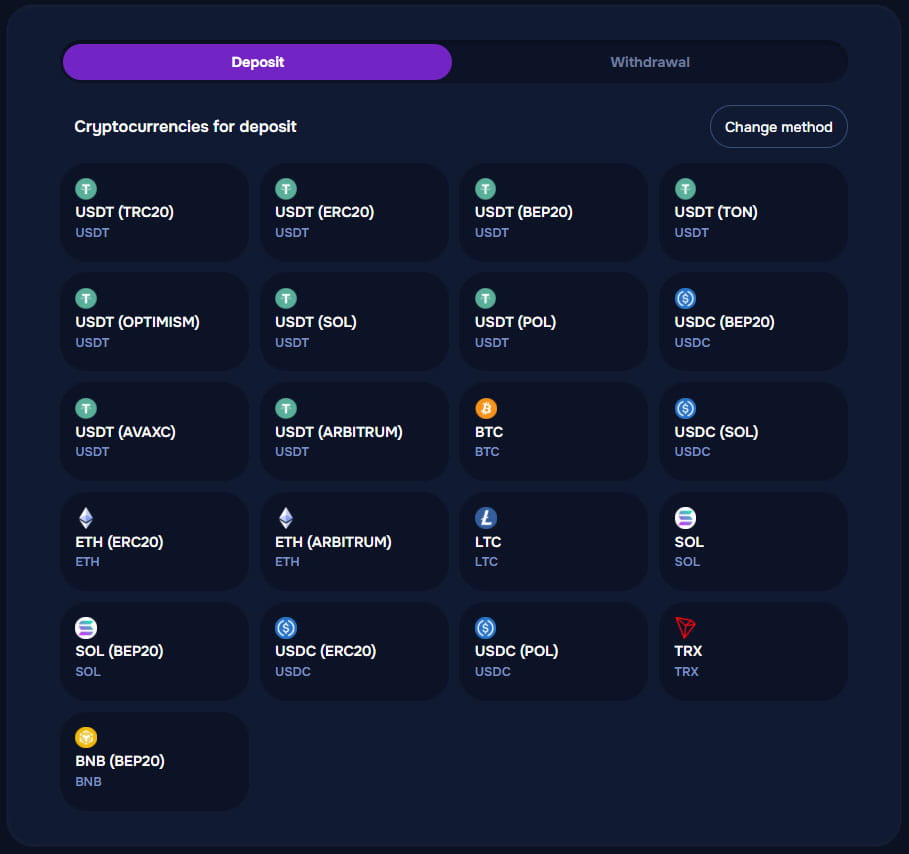Pick USDT (SOL) label

[316, 322]
